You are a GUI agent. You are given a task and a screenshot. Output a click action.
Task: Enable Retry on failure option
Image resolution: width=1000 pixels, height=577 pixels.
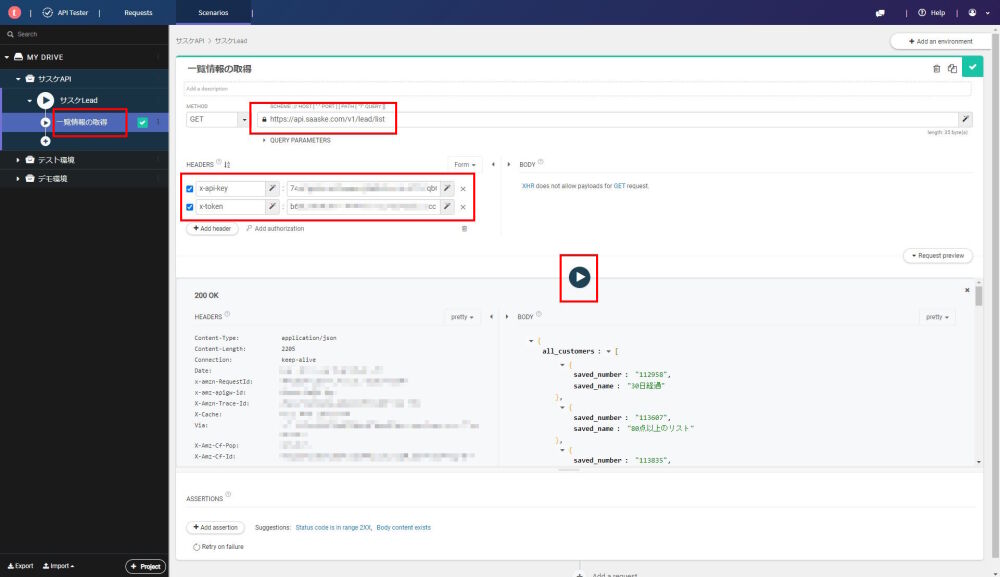[195, 547]
